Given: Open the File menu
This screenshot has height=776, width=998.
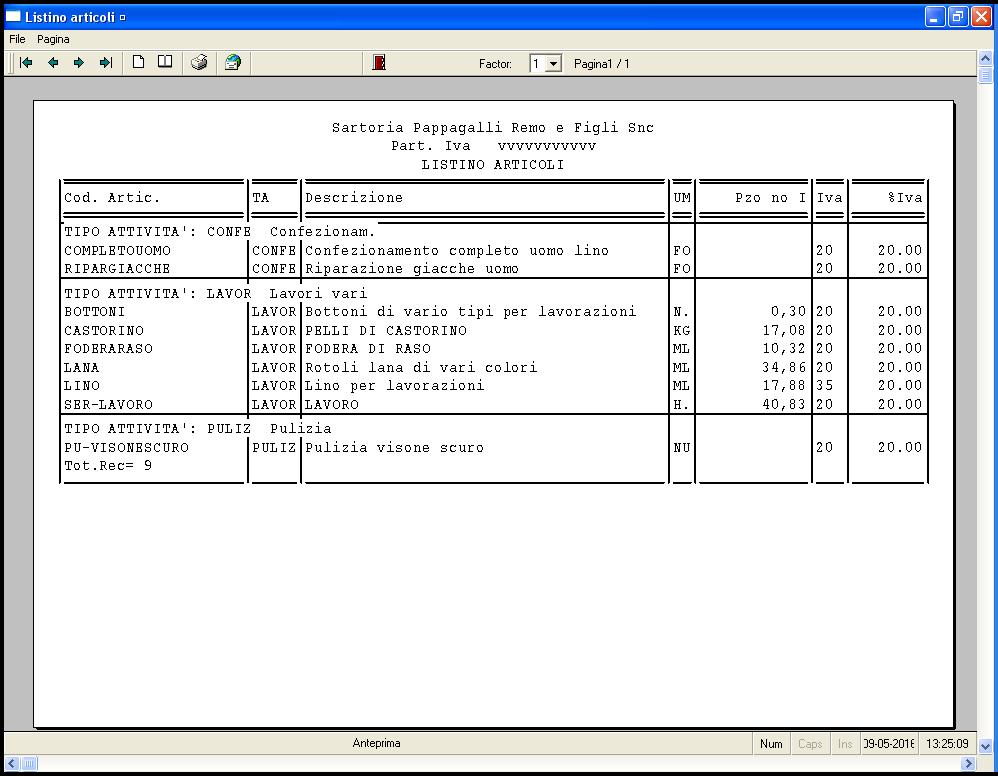Looking at the screenshot, I should pyautogui.click(x=17, y=39).
